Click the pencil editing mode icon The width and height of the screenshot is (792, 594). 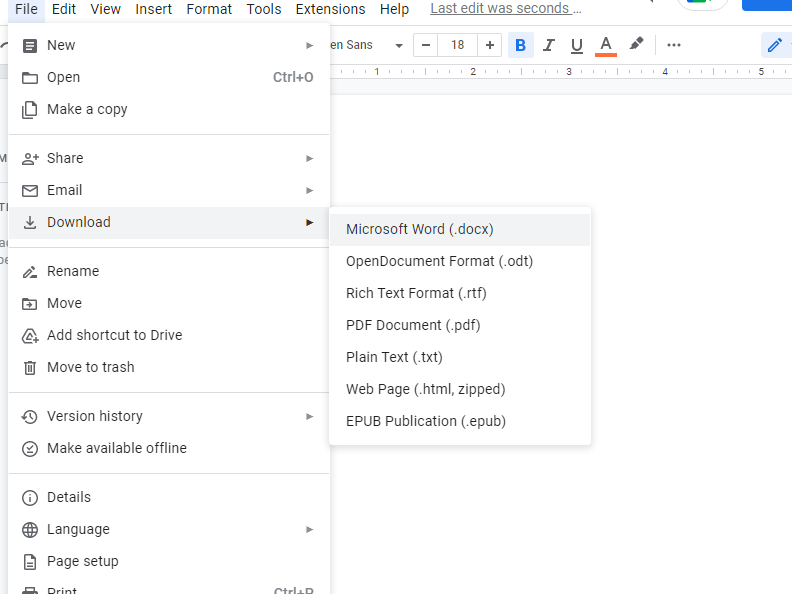coord(774,45)
